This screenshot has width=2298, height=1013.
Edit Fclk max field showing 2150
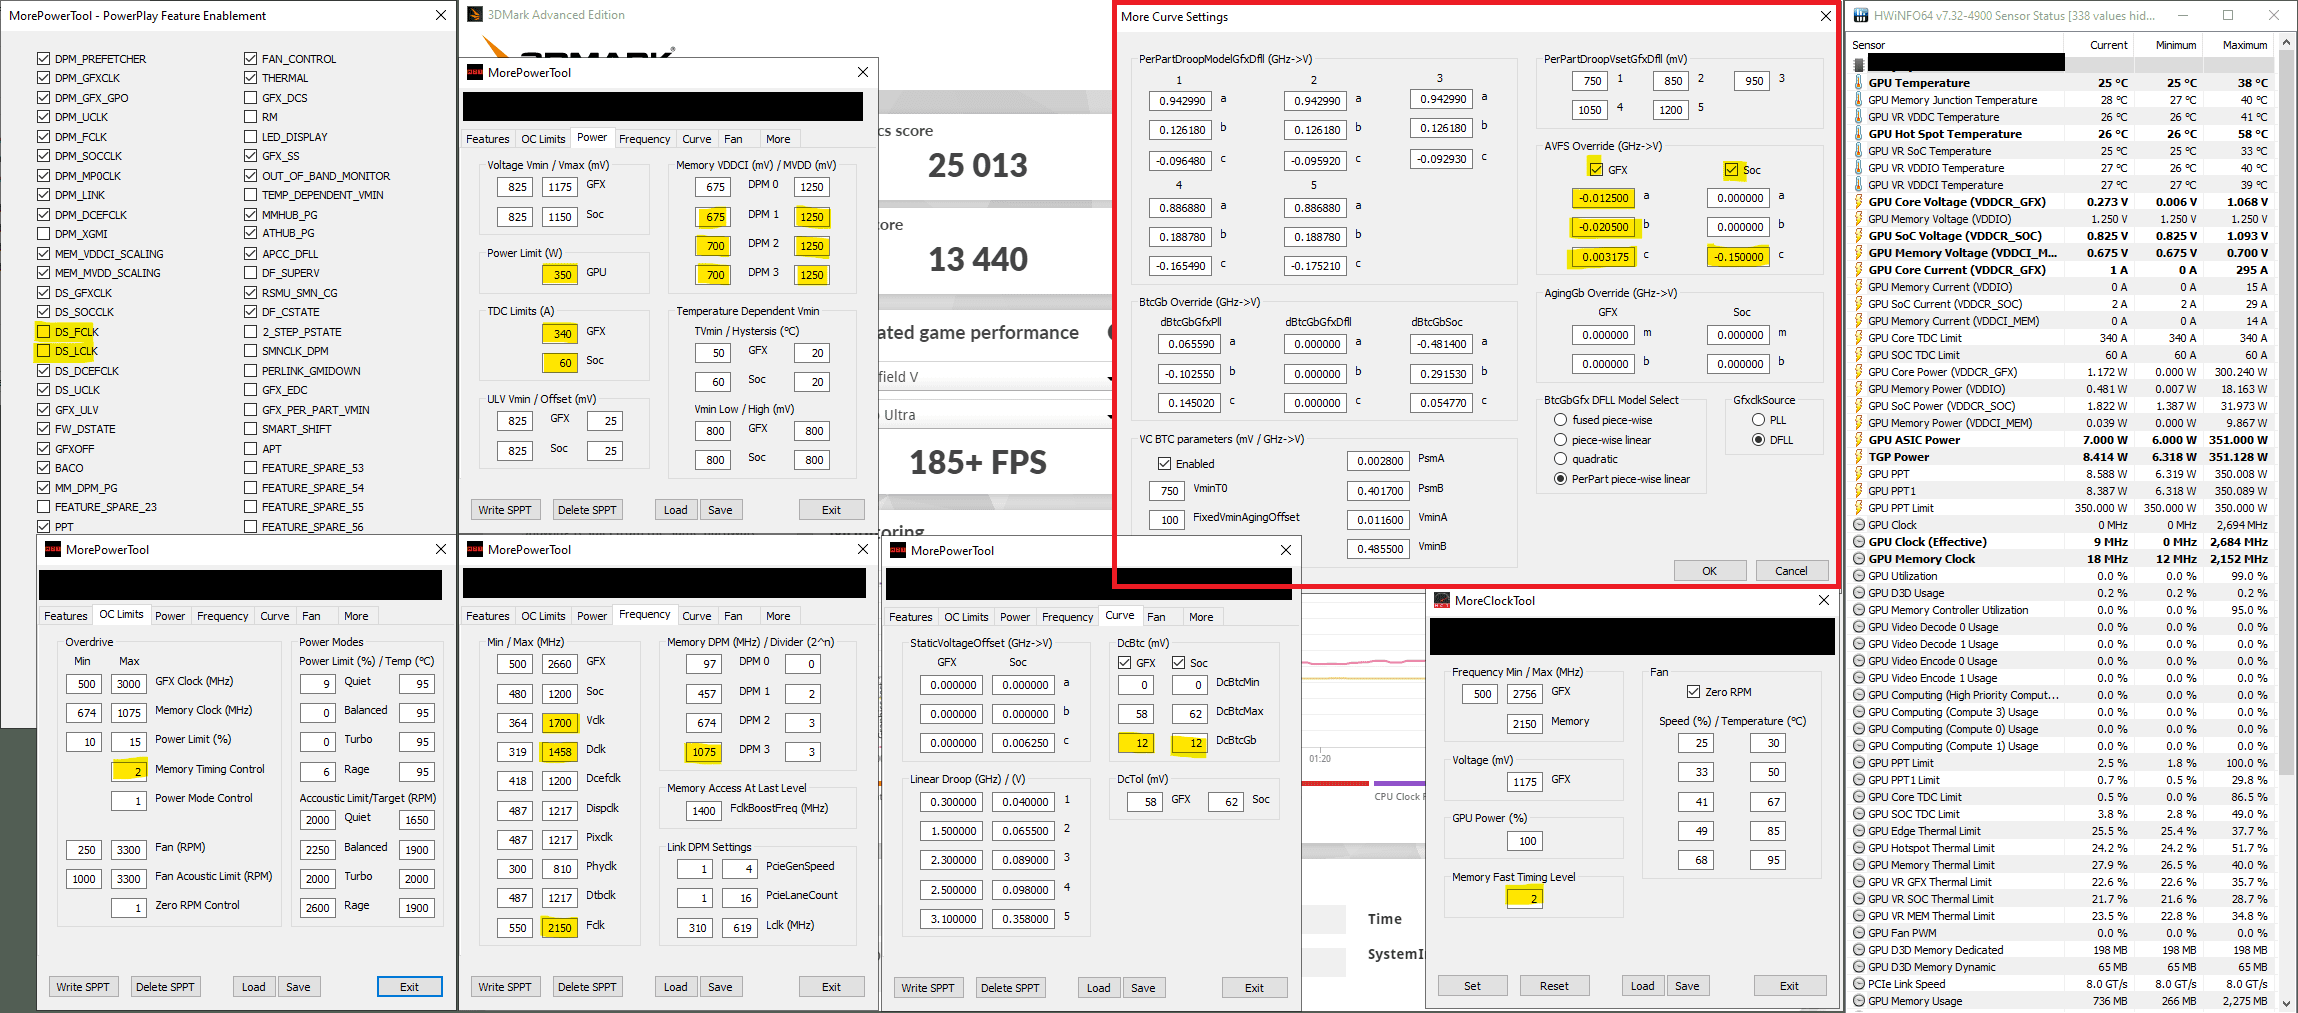560,928
